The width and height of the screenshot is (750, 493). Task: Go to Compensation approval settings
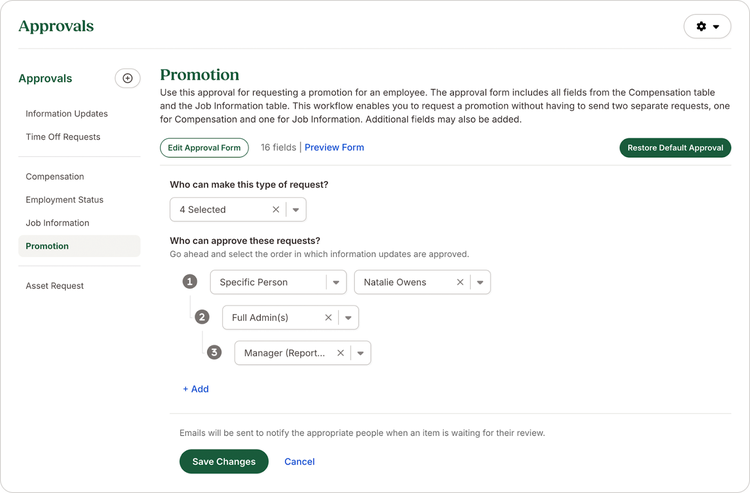(55, 176)
